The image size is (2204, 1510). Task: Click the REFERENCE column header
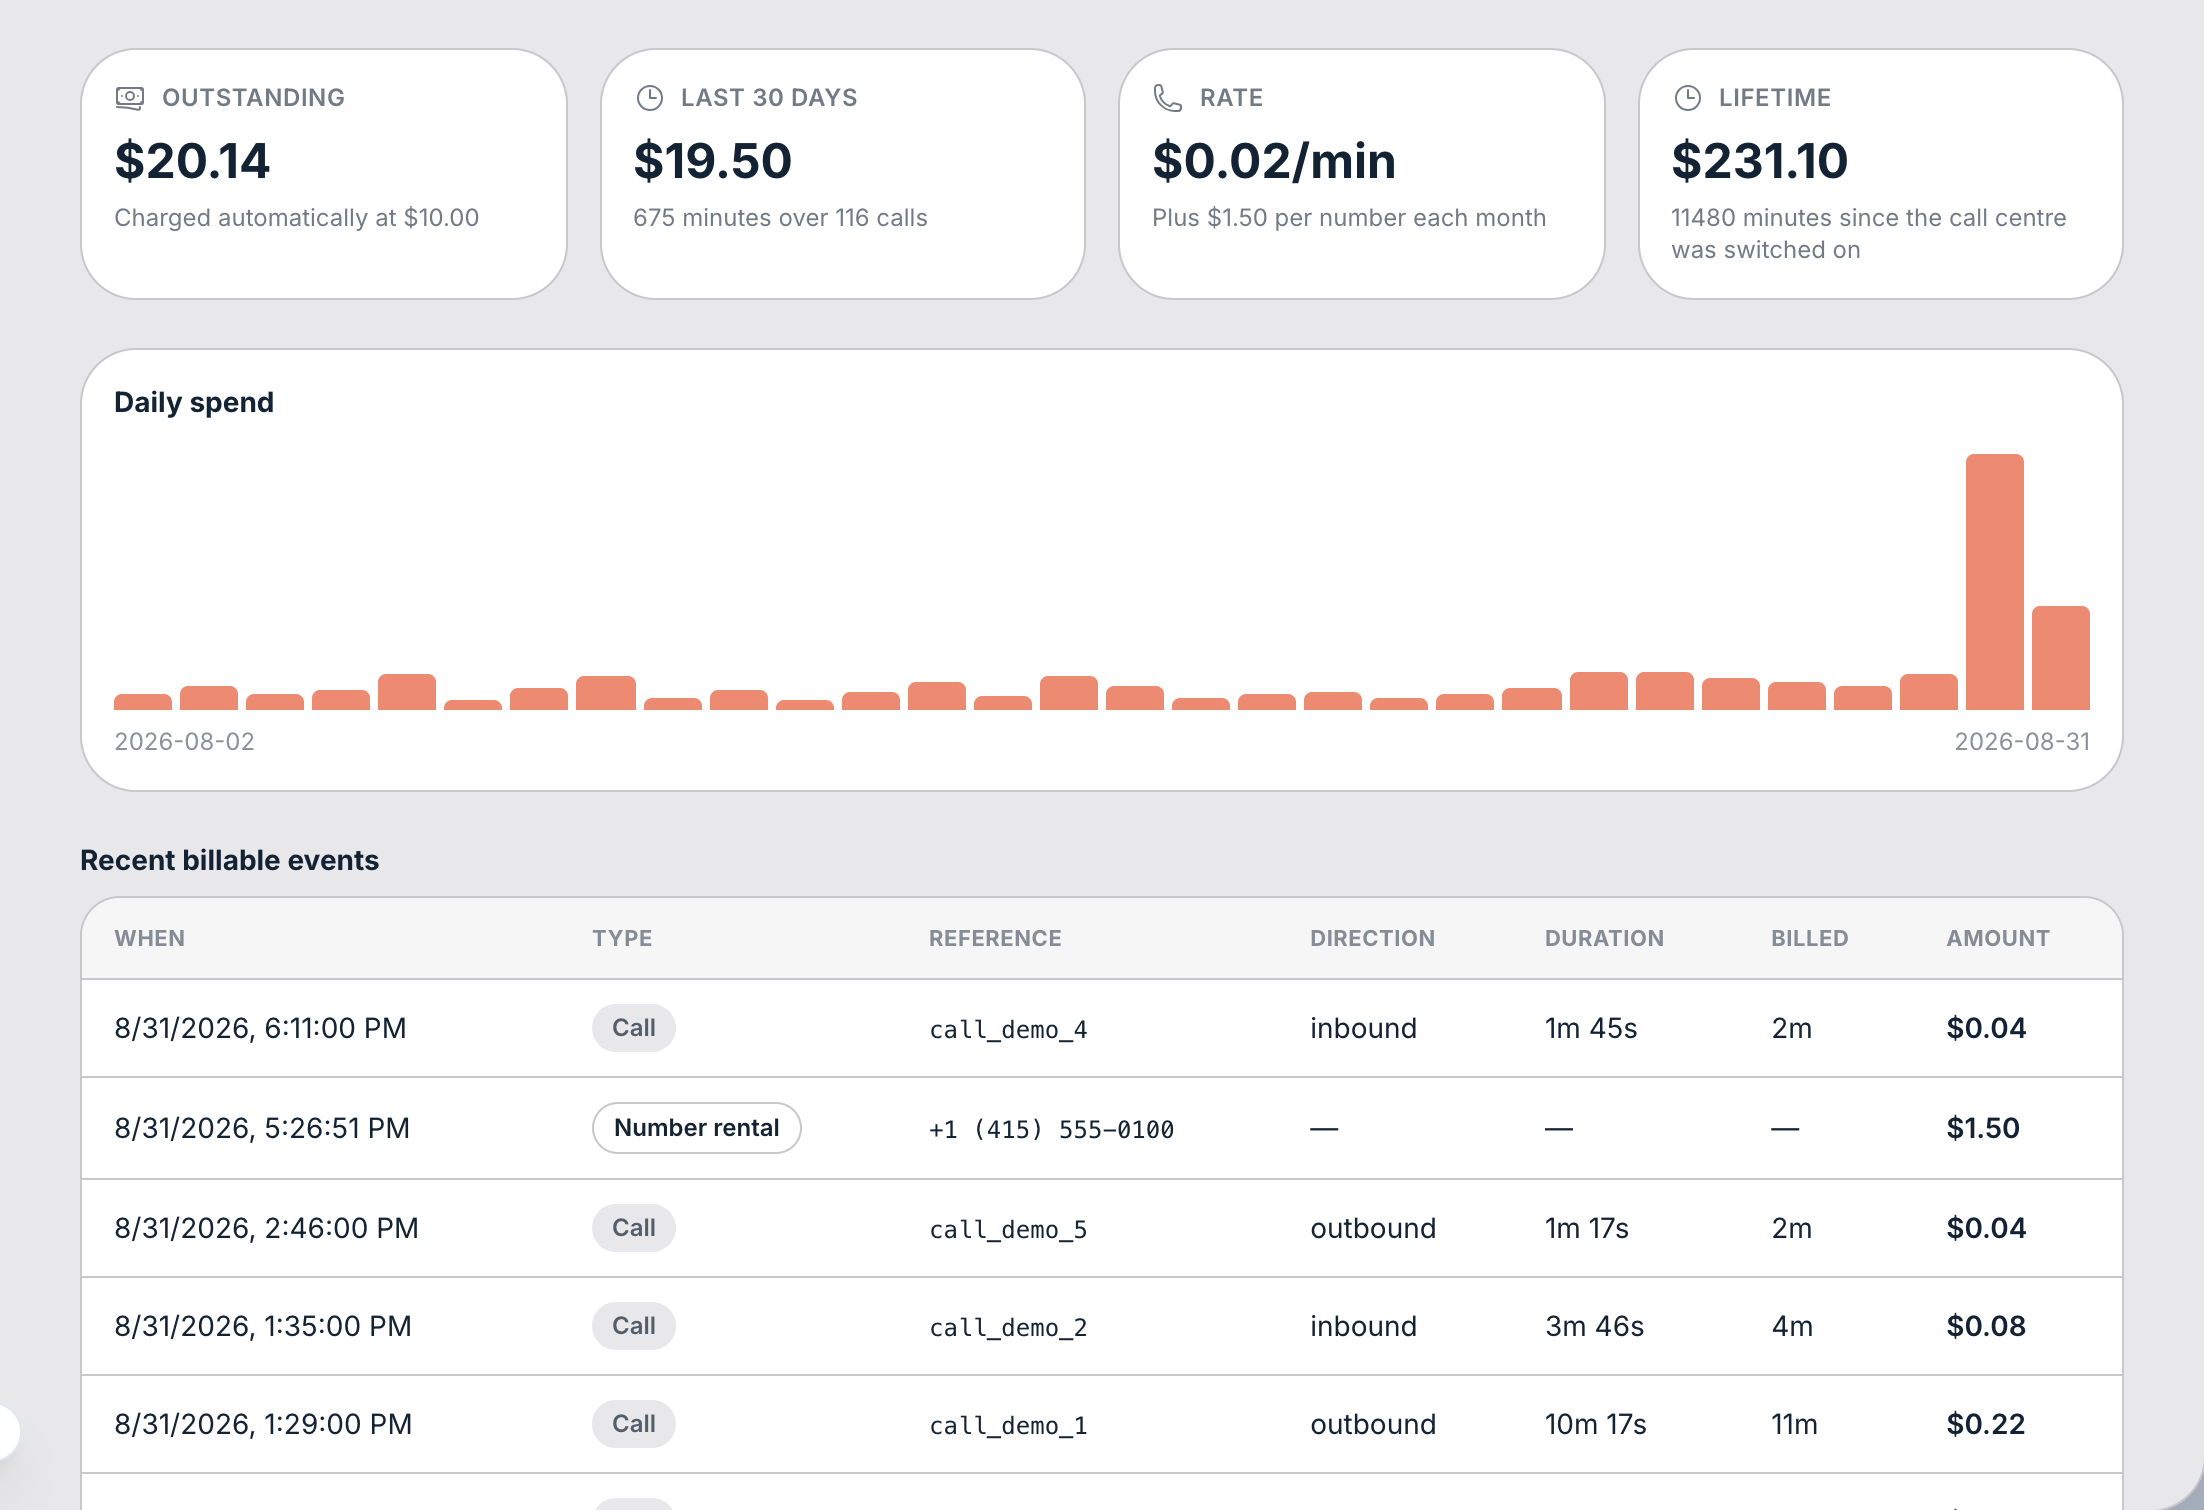995,938
